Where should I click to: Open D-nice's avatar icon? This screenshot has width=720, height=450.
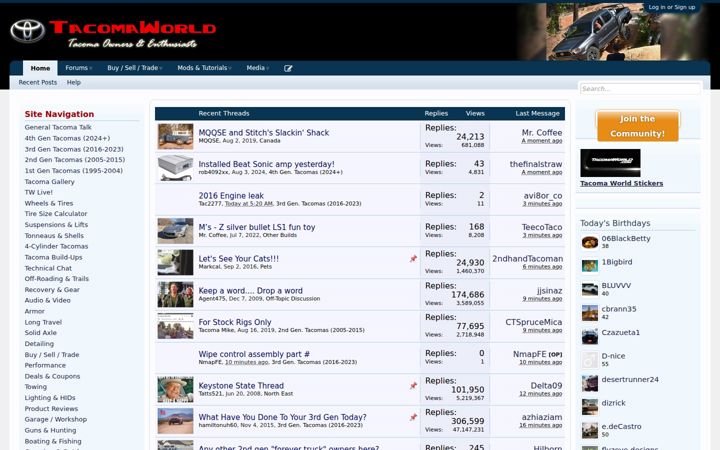click(590, 359)
